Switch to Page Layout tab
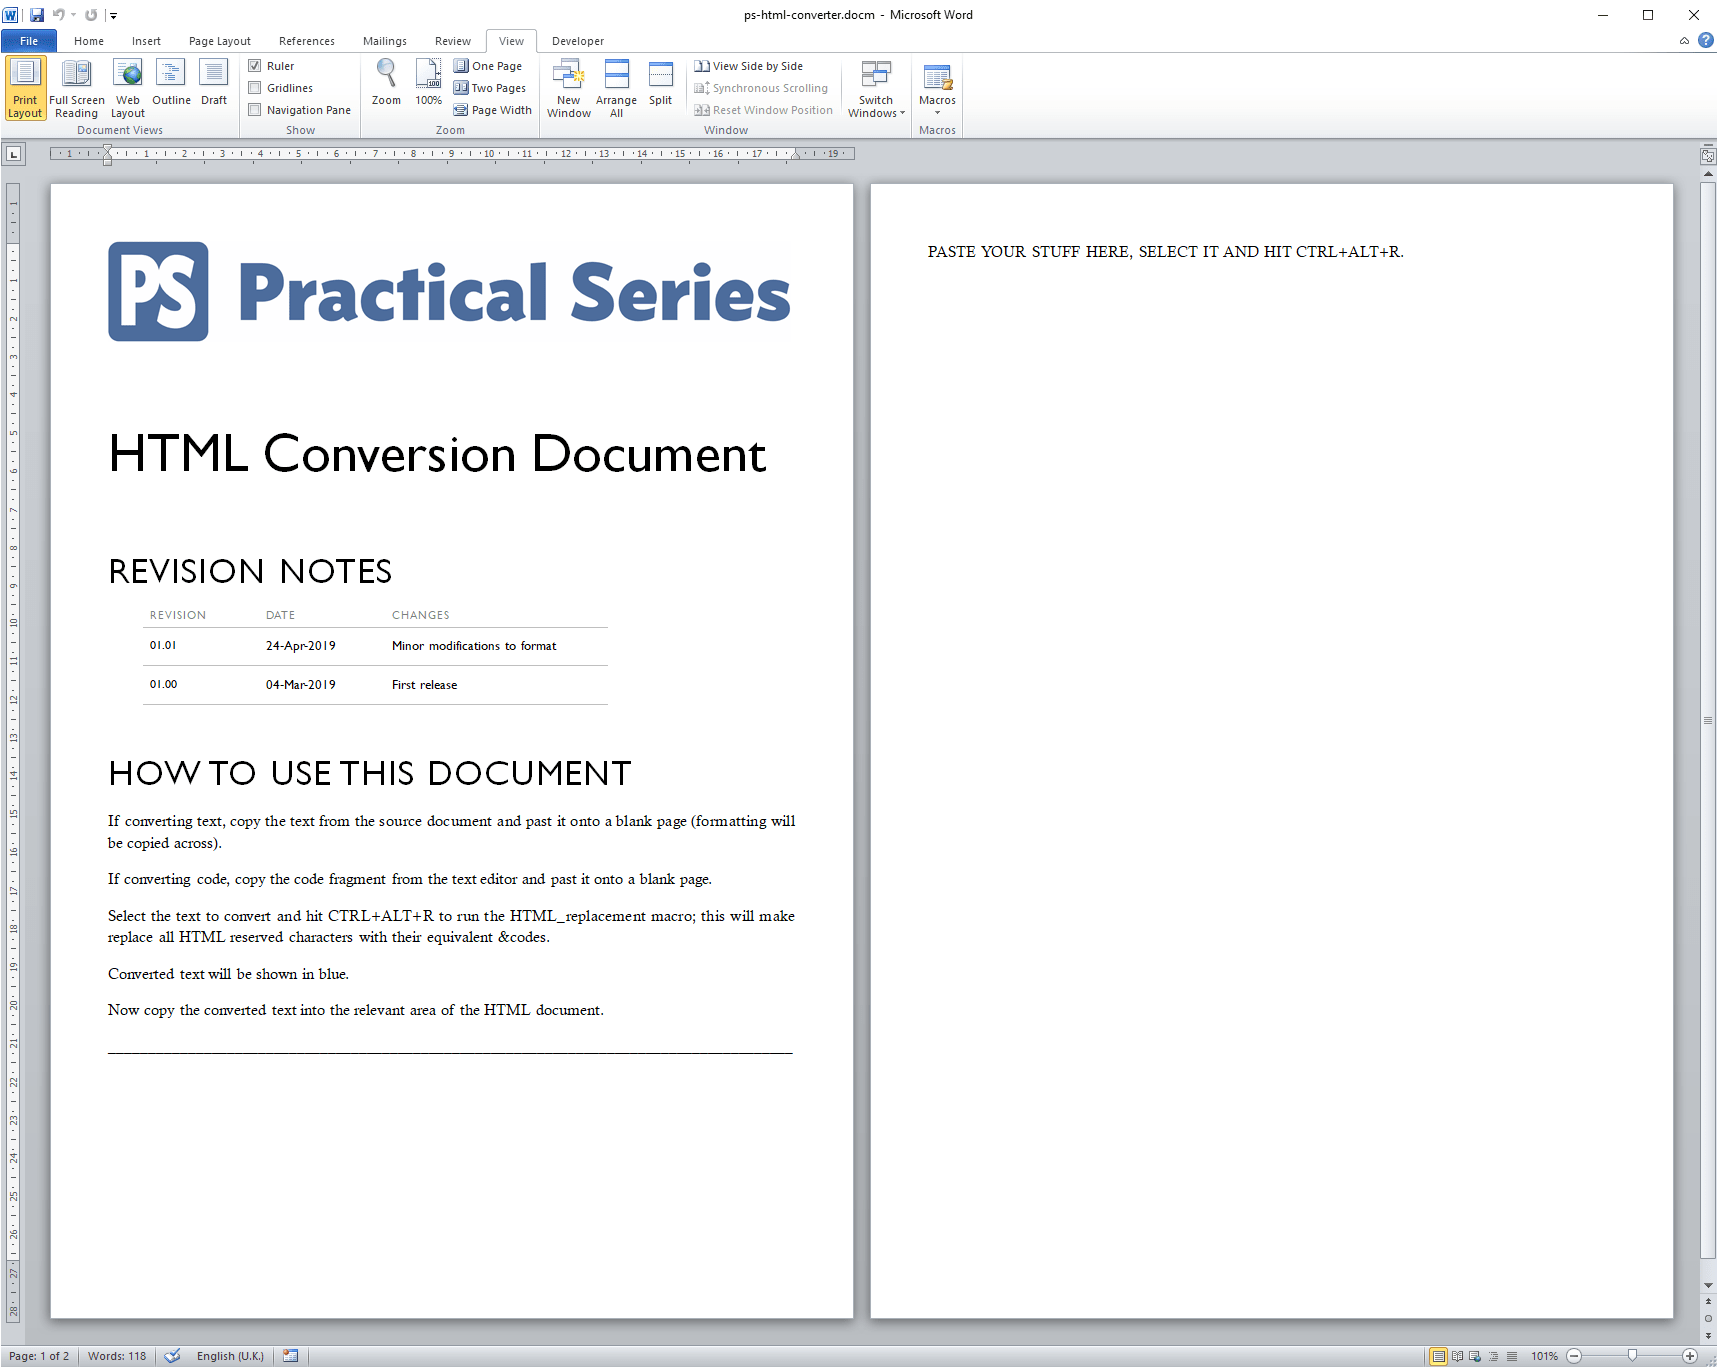The image size is (1718, 1368). (x=220, y=41)
